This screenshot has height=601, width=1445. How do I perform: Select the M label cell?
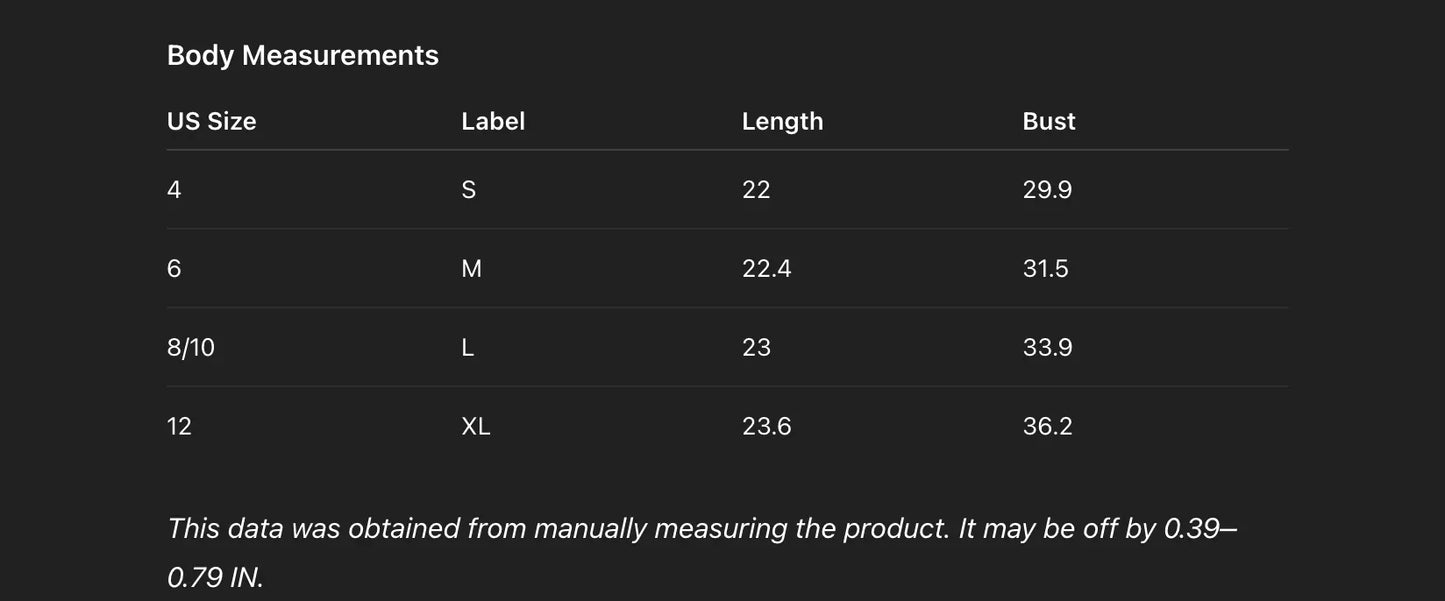471,269
